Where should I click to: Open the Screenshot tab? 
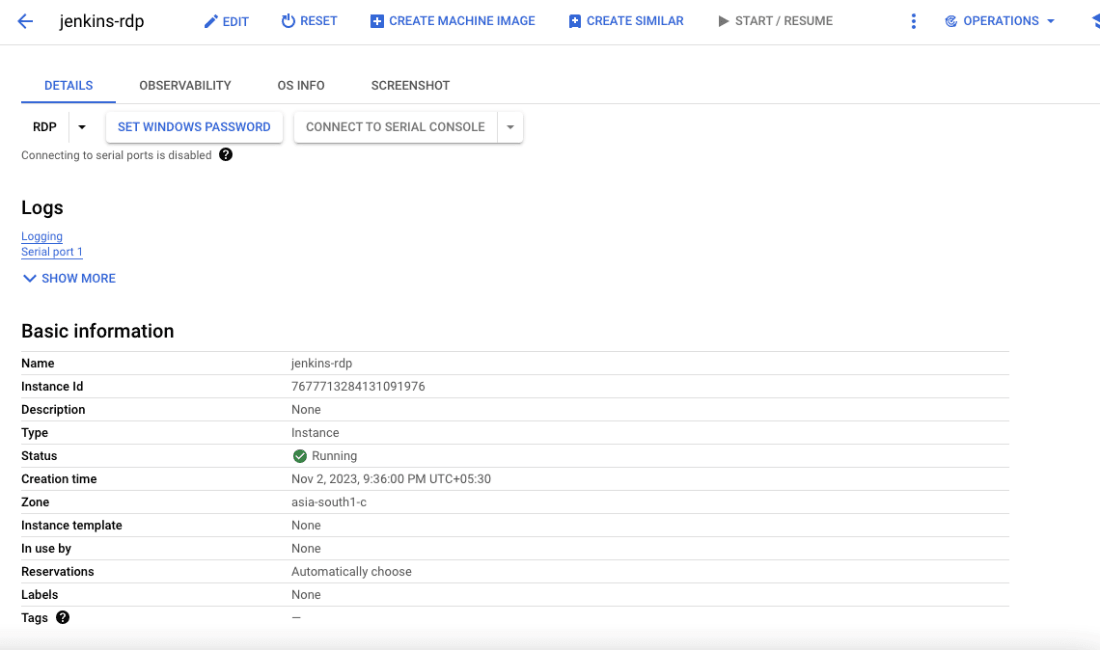(410, 86)
